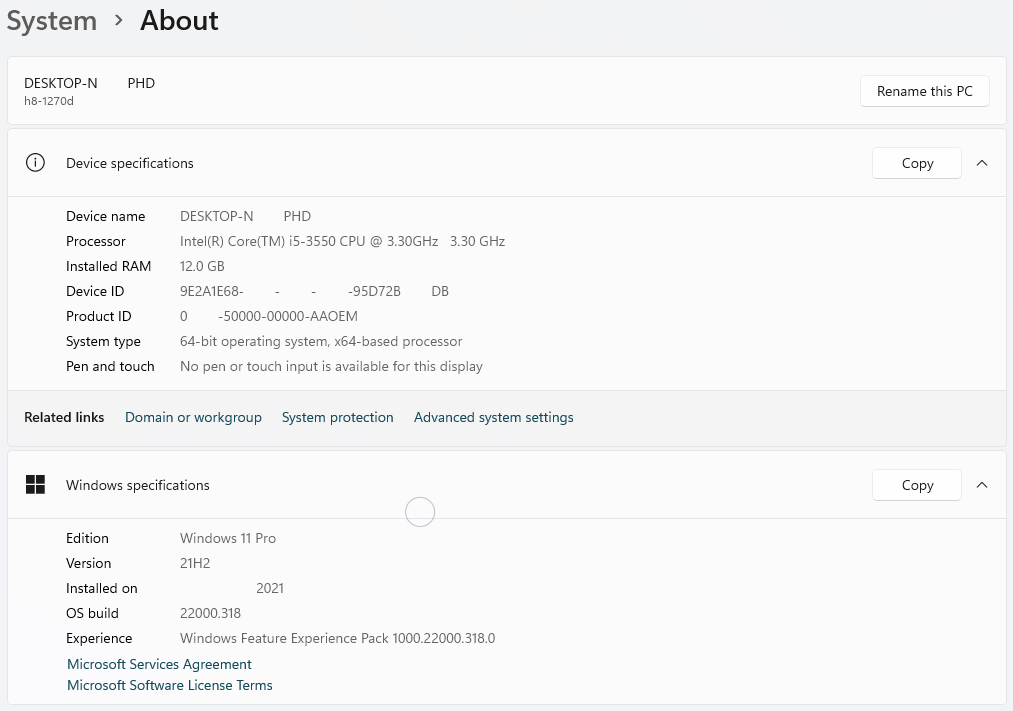Click the h8-1270d model label
This screenshot has width=1013, height=711.
click(x=49, y=101)
